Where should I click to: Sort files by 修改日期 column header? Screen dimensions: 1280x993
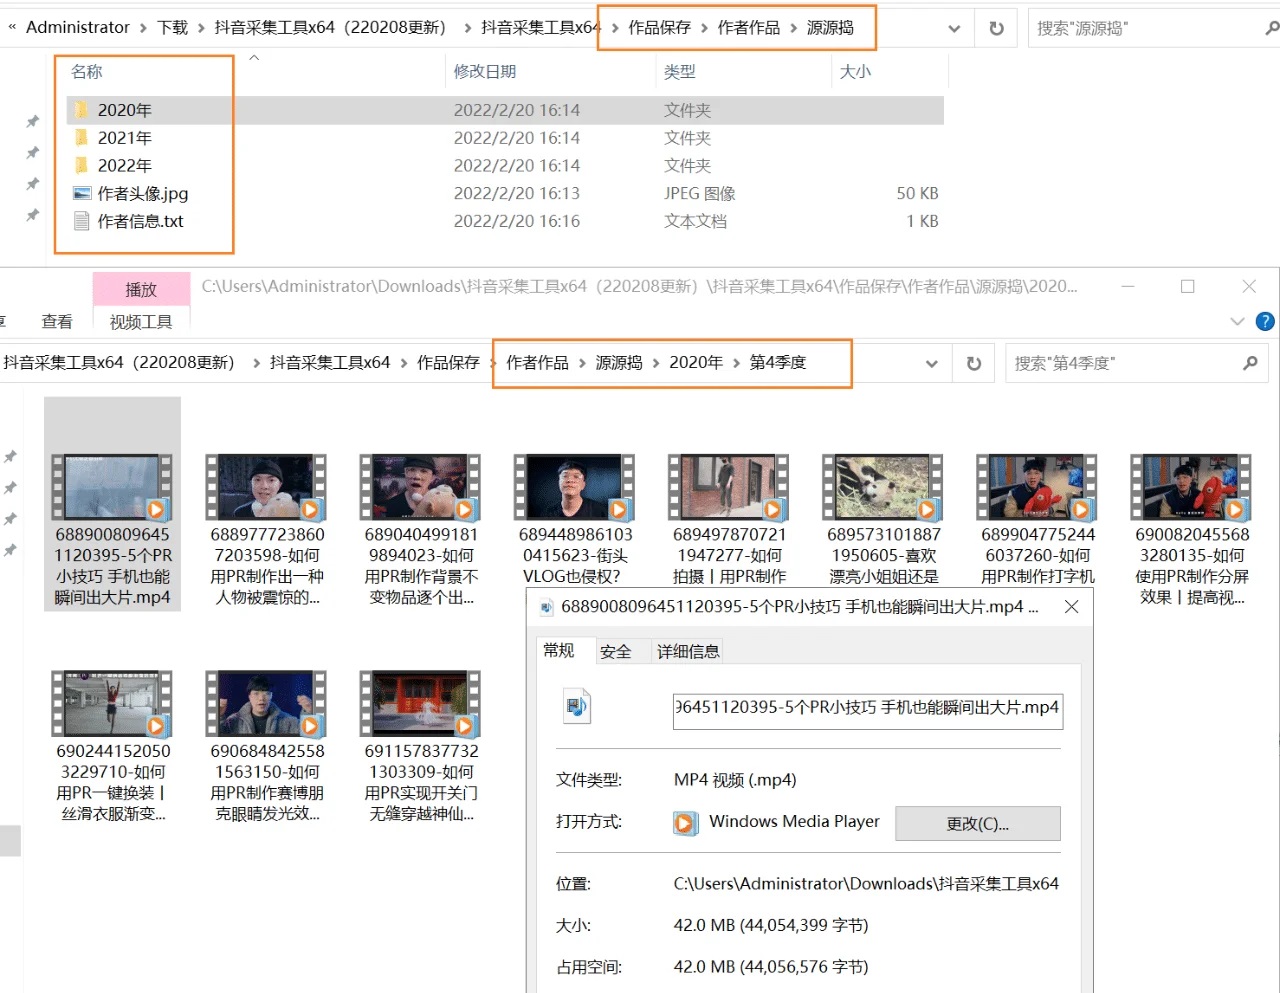(485, 72)
